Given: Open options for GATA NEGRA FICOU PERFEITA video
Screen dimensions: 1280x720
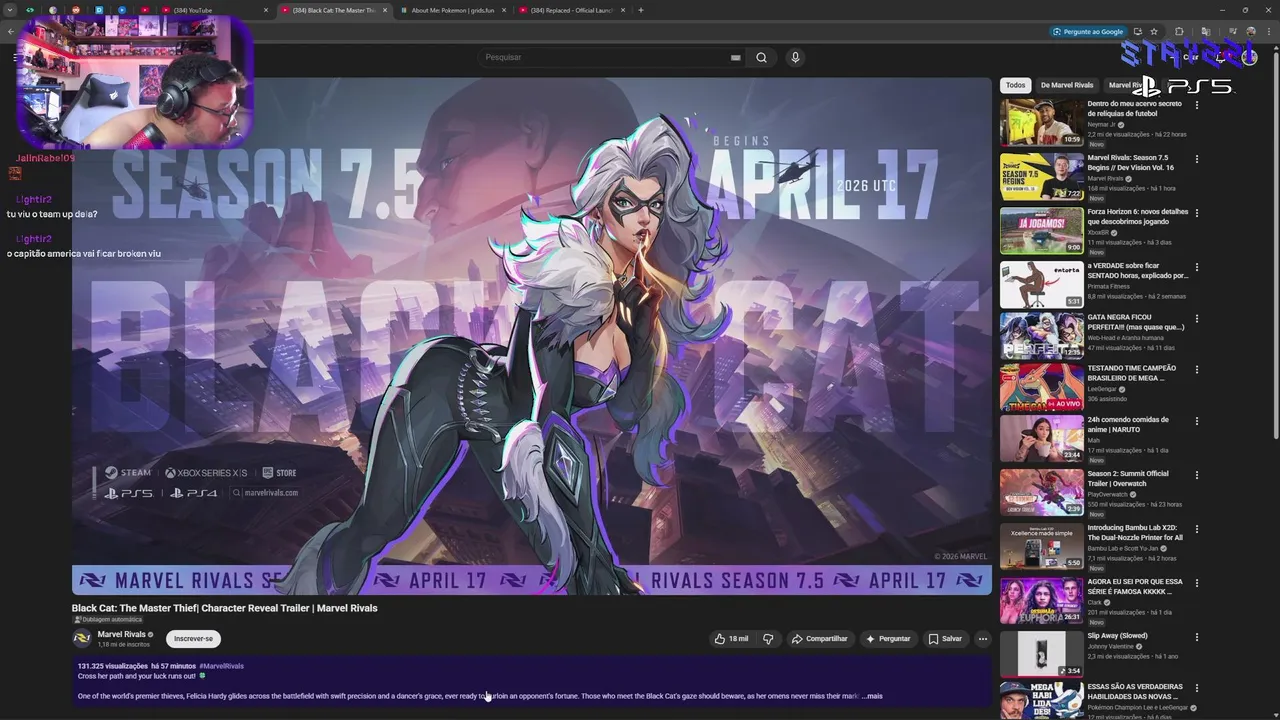Looking at the screenshot, I should point(1196,319).
